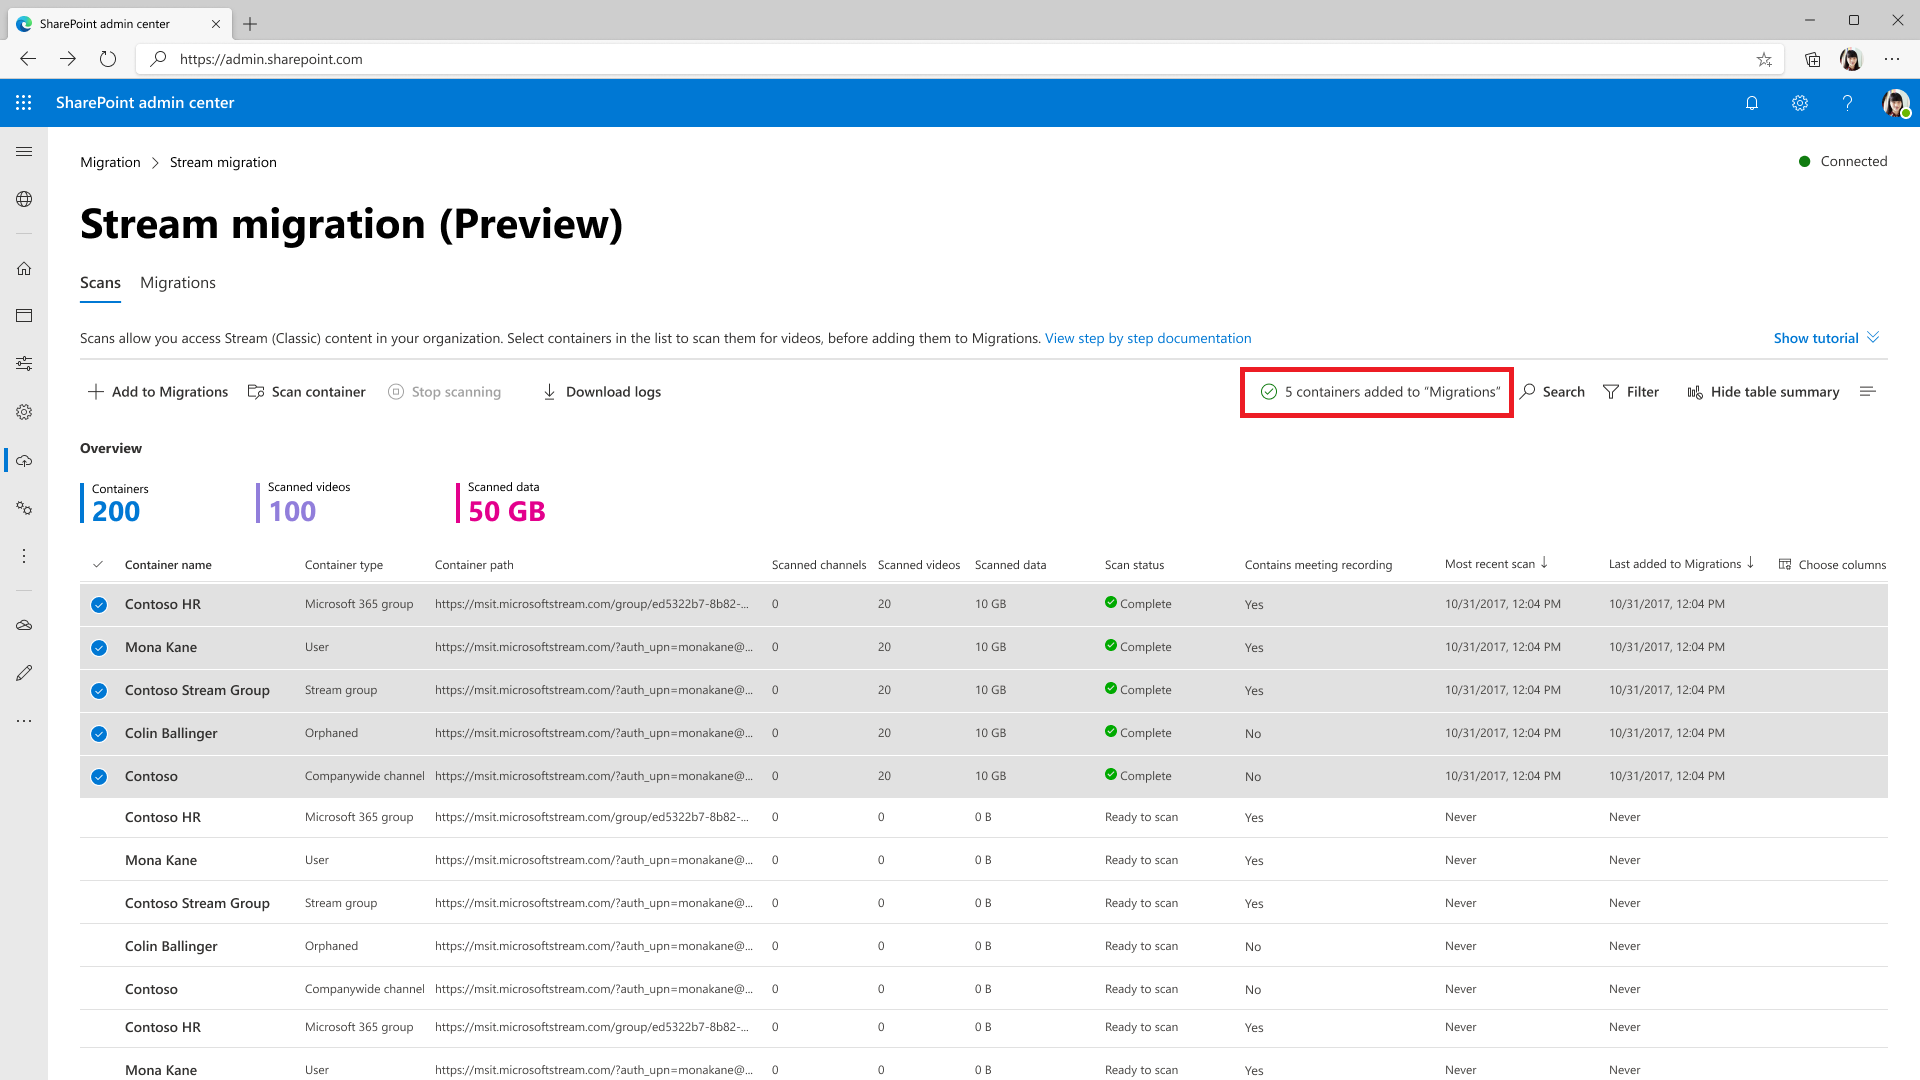Toggle the select all containers checkbox
The image size is (1920, 1080).
pyautogui.click(x=99, y=564)
